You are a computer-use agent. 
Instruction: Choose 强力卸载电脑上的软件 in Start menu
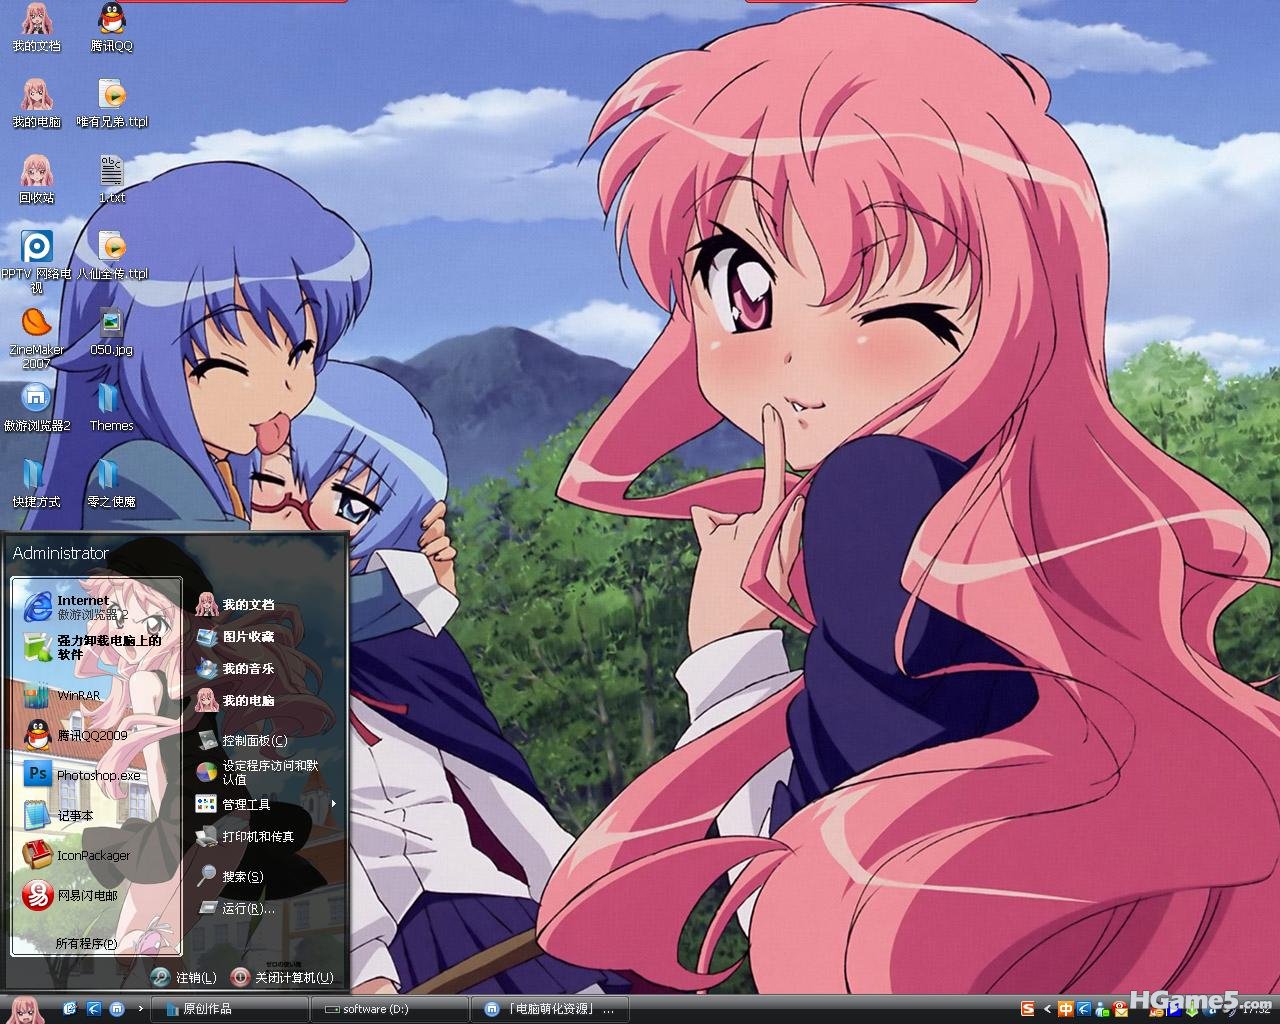pos(96,647)
